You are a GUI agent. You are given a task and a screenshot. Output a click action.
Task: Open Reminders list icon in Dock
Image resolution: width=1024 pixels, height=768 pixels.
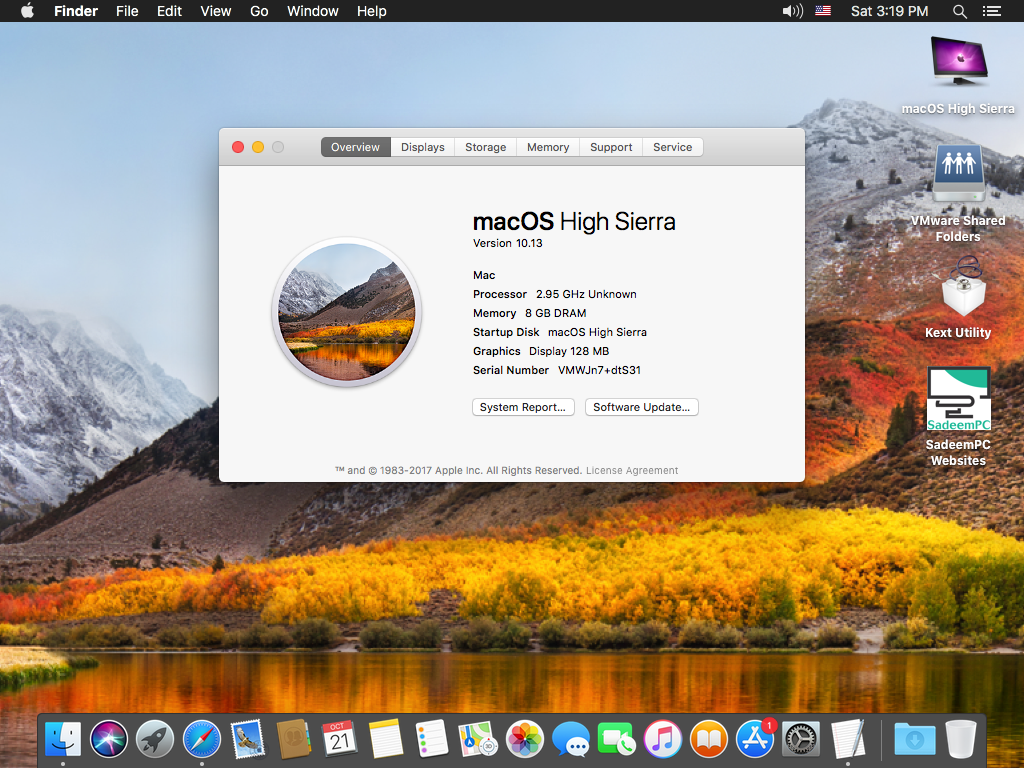coord(432,739)
